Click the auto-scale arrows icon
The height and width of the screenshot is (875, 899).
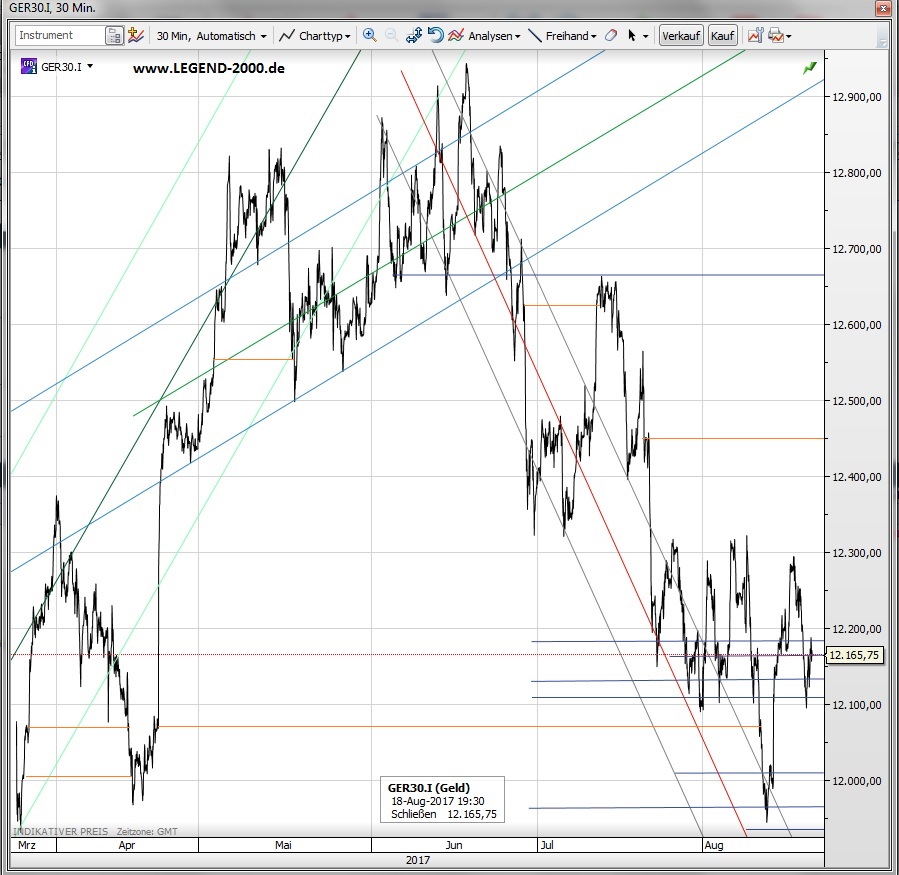(414, 36)
